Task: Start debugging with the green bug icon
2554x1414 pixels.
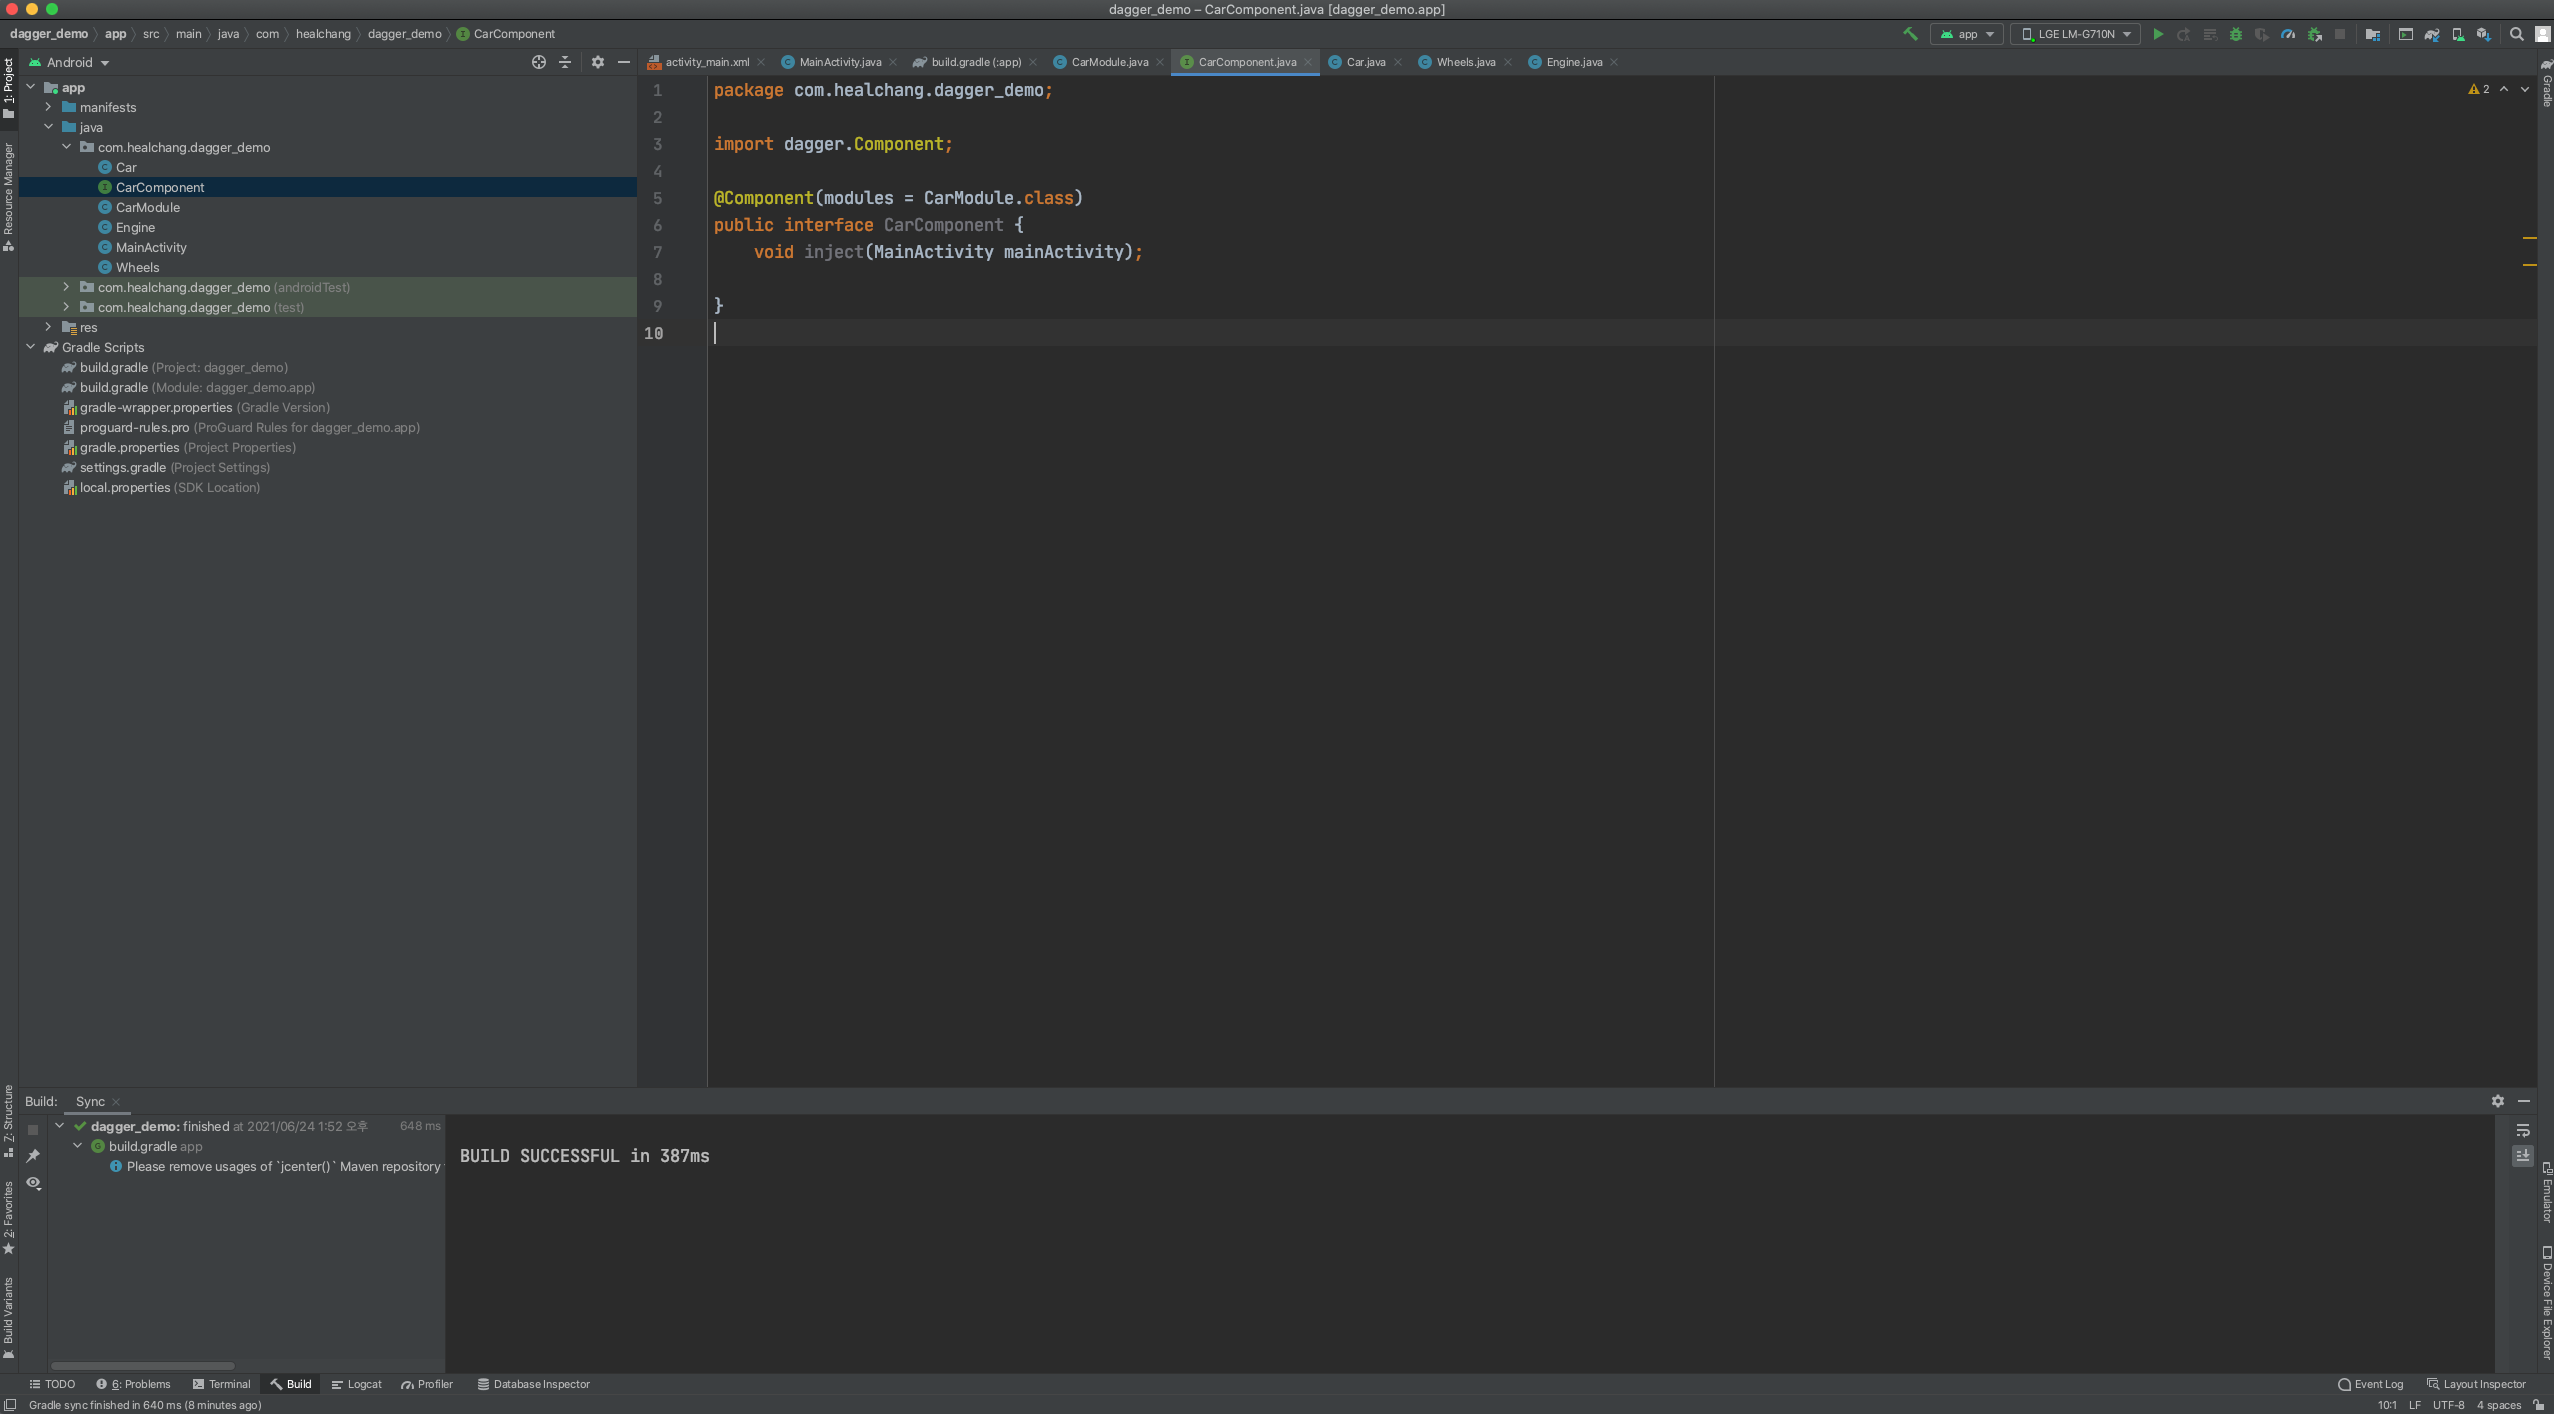Action: (2236, 34)
